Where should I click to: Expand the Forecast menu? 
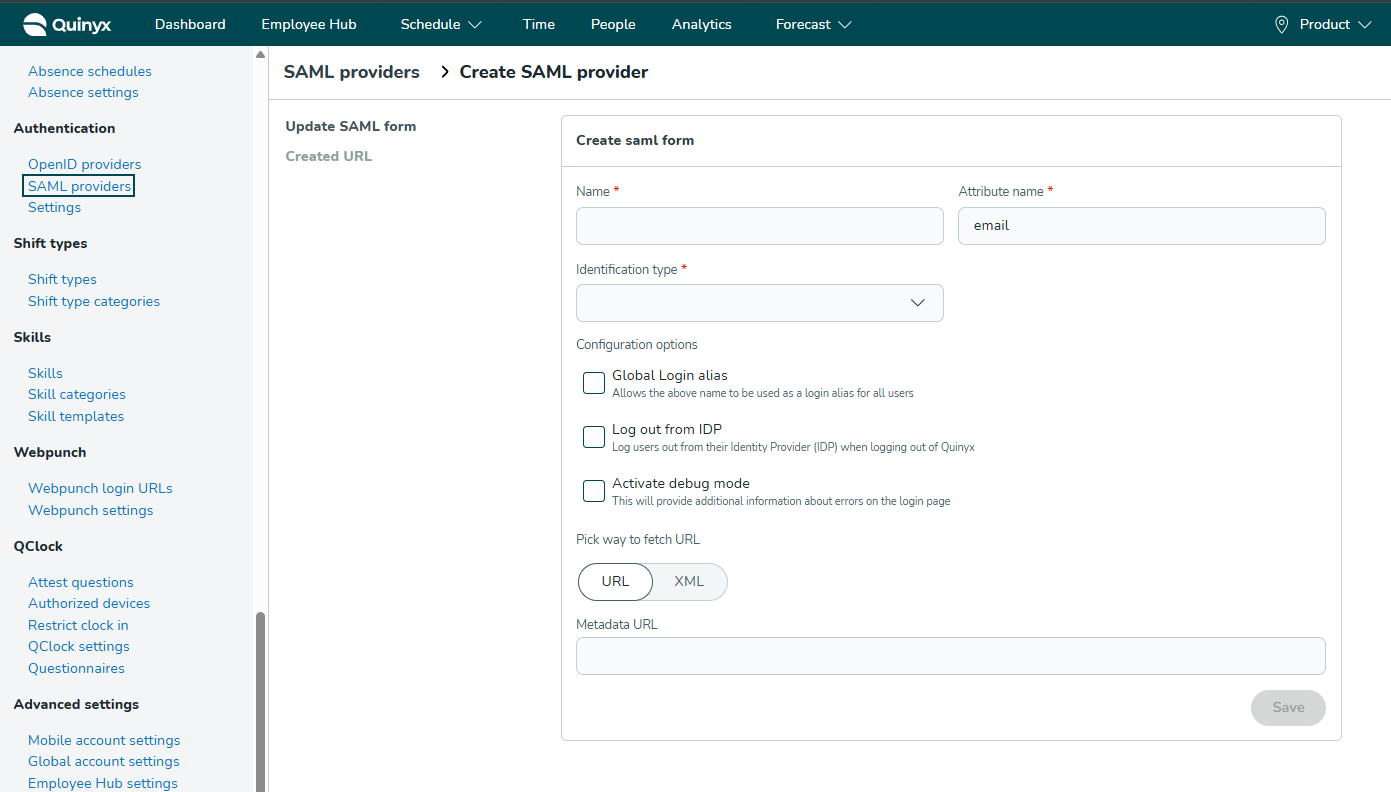pos(813,24)
